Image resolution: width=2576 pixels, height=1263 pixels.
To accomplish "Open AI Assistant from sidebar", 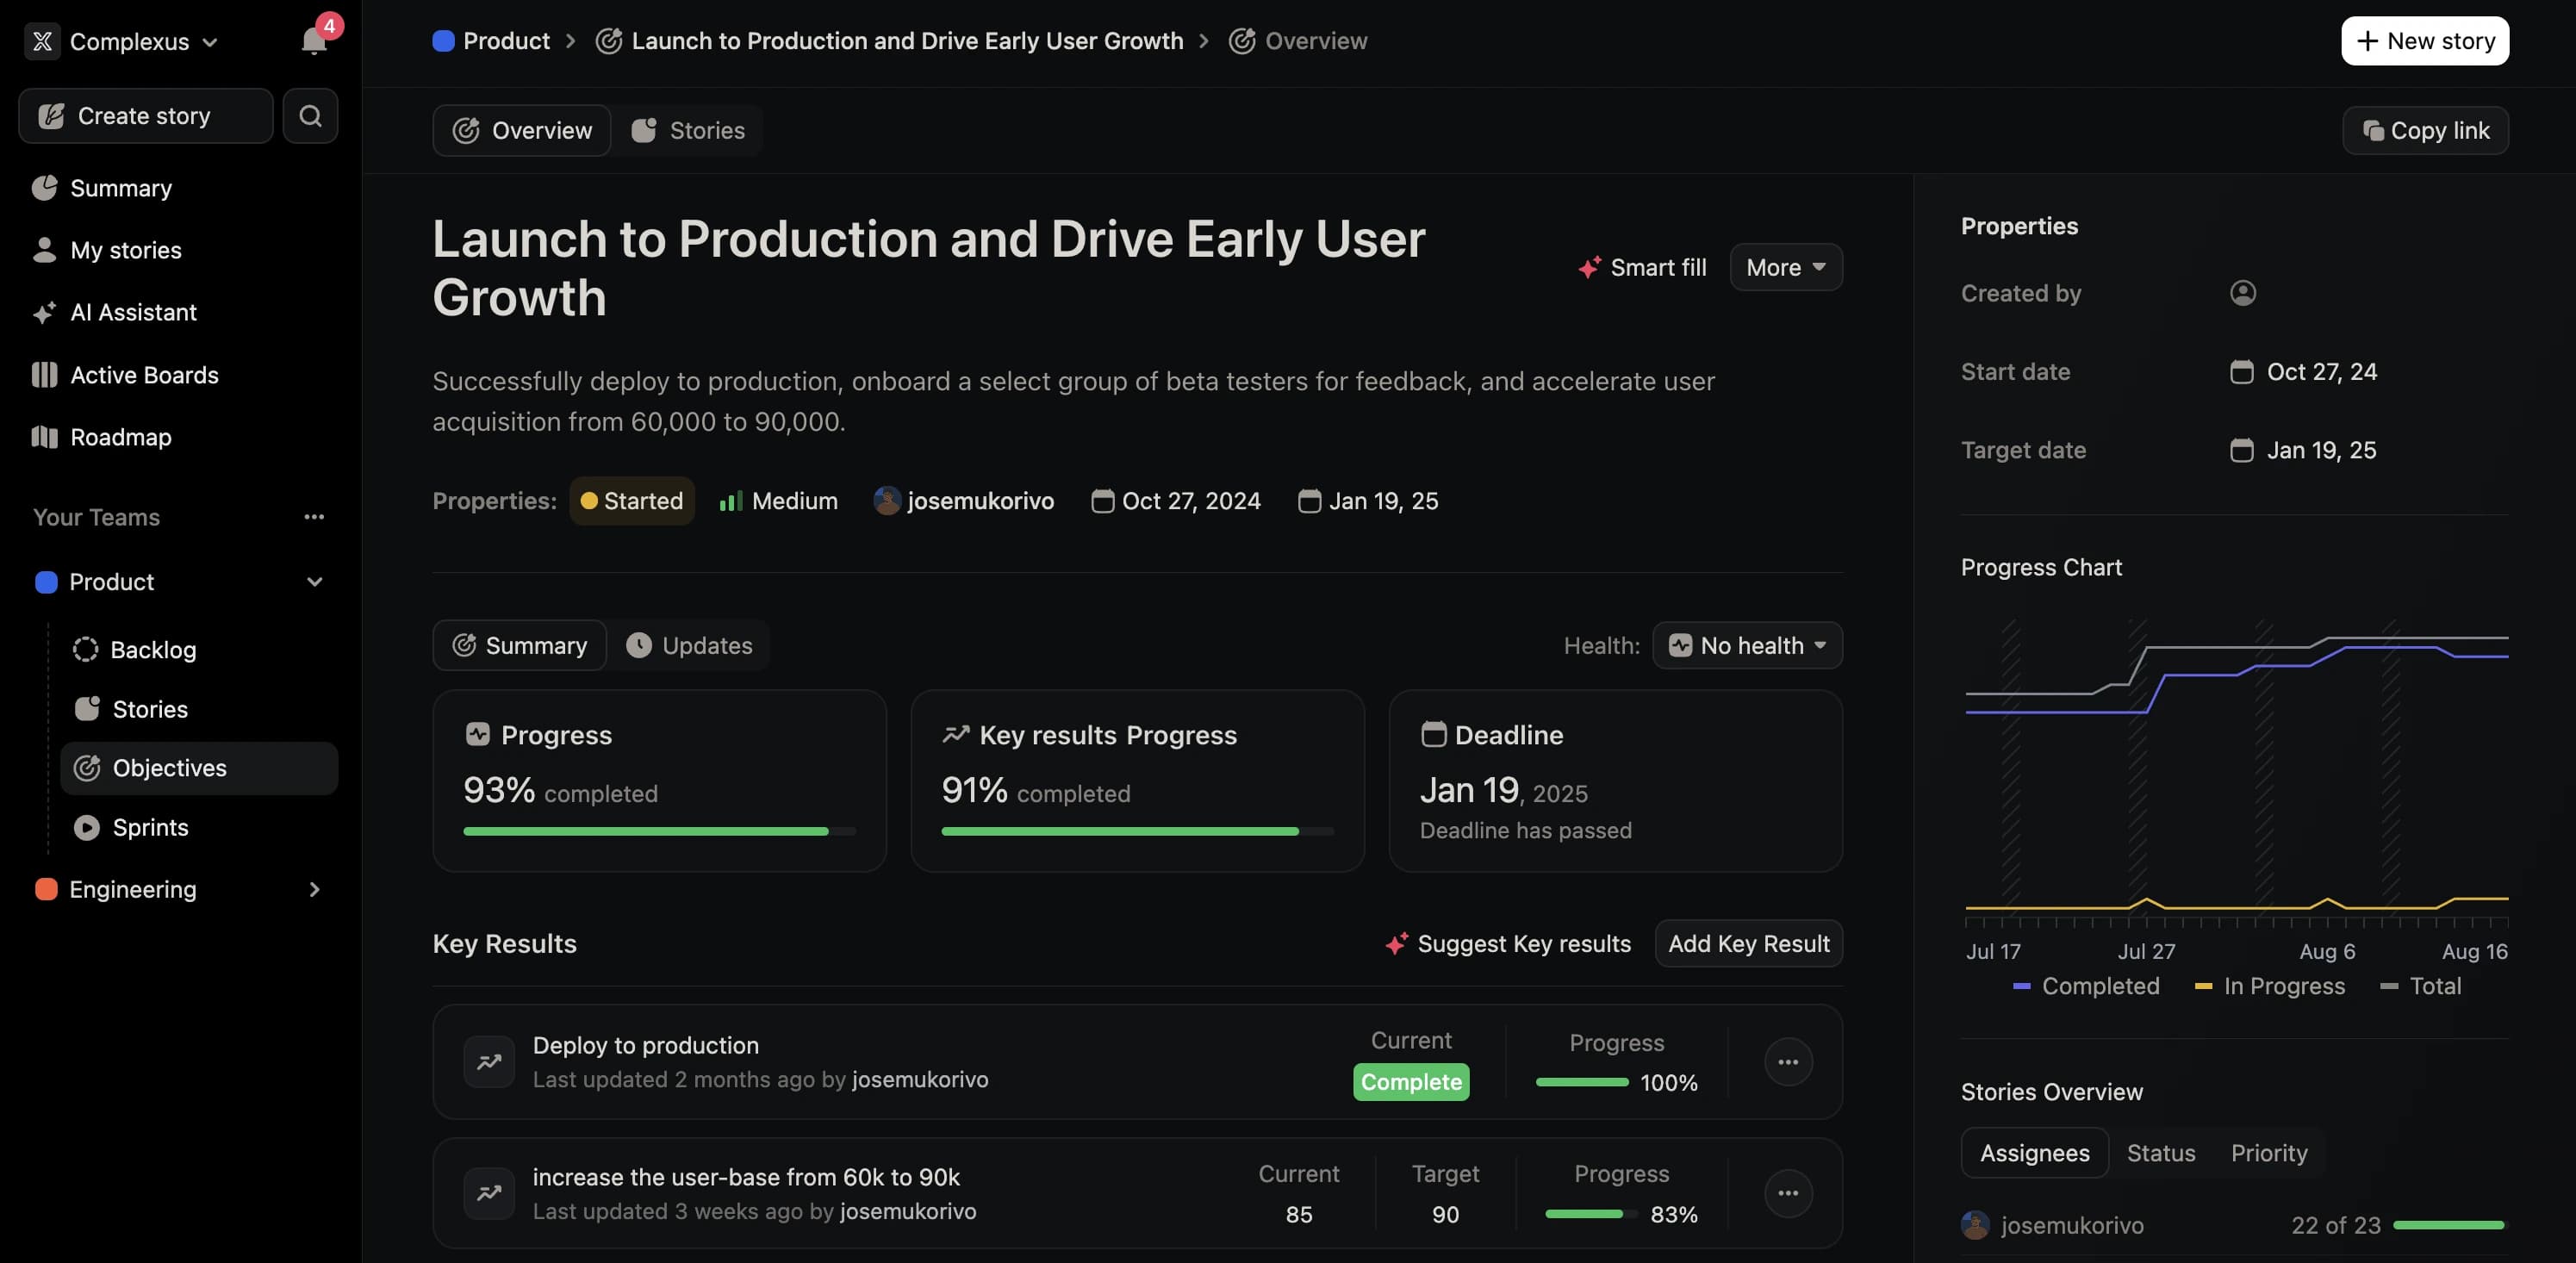I will (133, 312).
